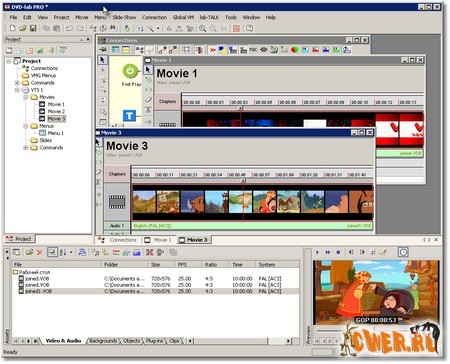Click the New project icon in main toolbar
This screenshot has height=364, width=450.
(12, 28)
